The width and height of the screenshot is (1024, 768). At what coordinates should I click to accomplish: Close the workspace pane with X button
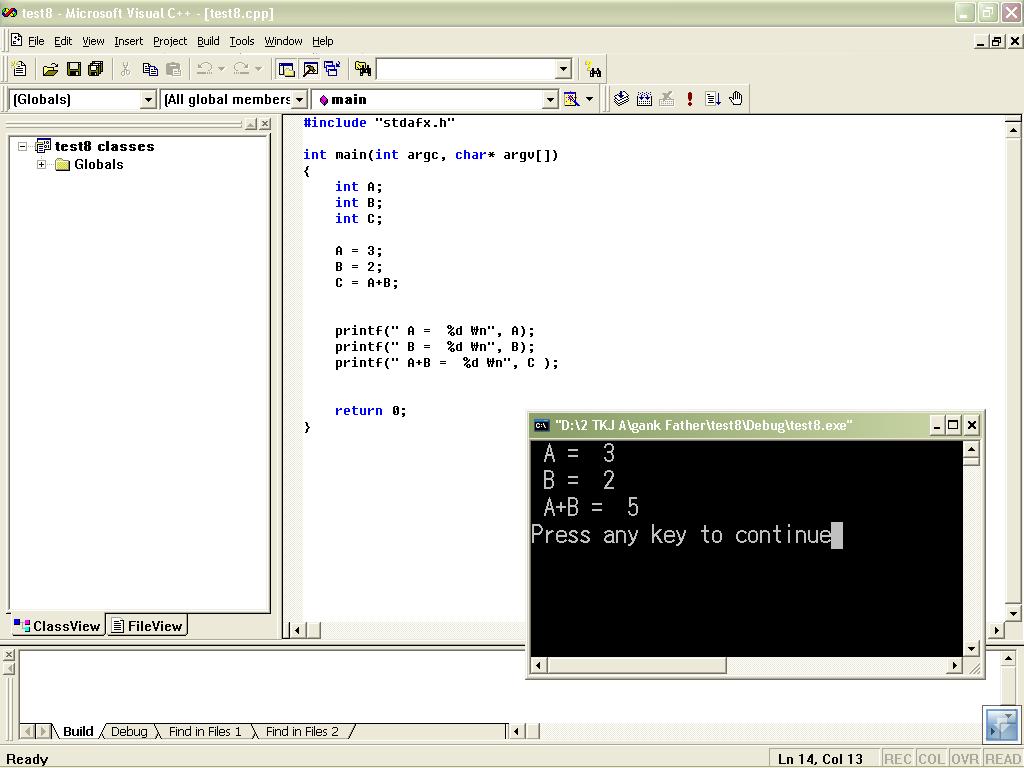point(264,124)
